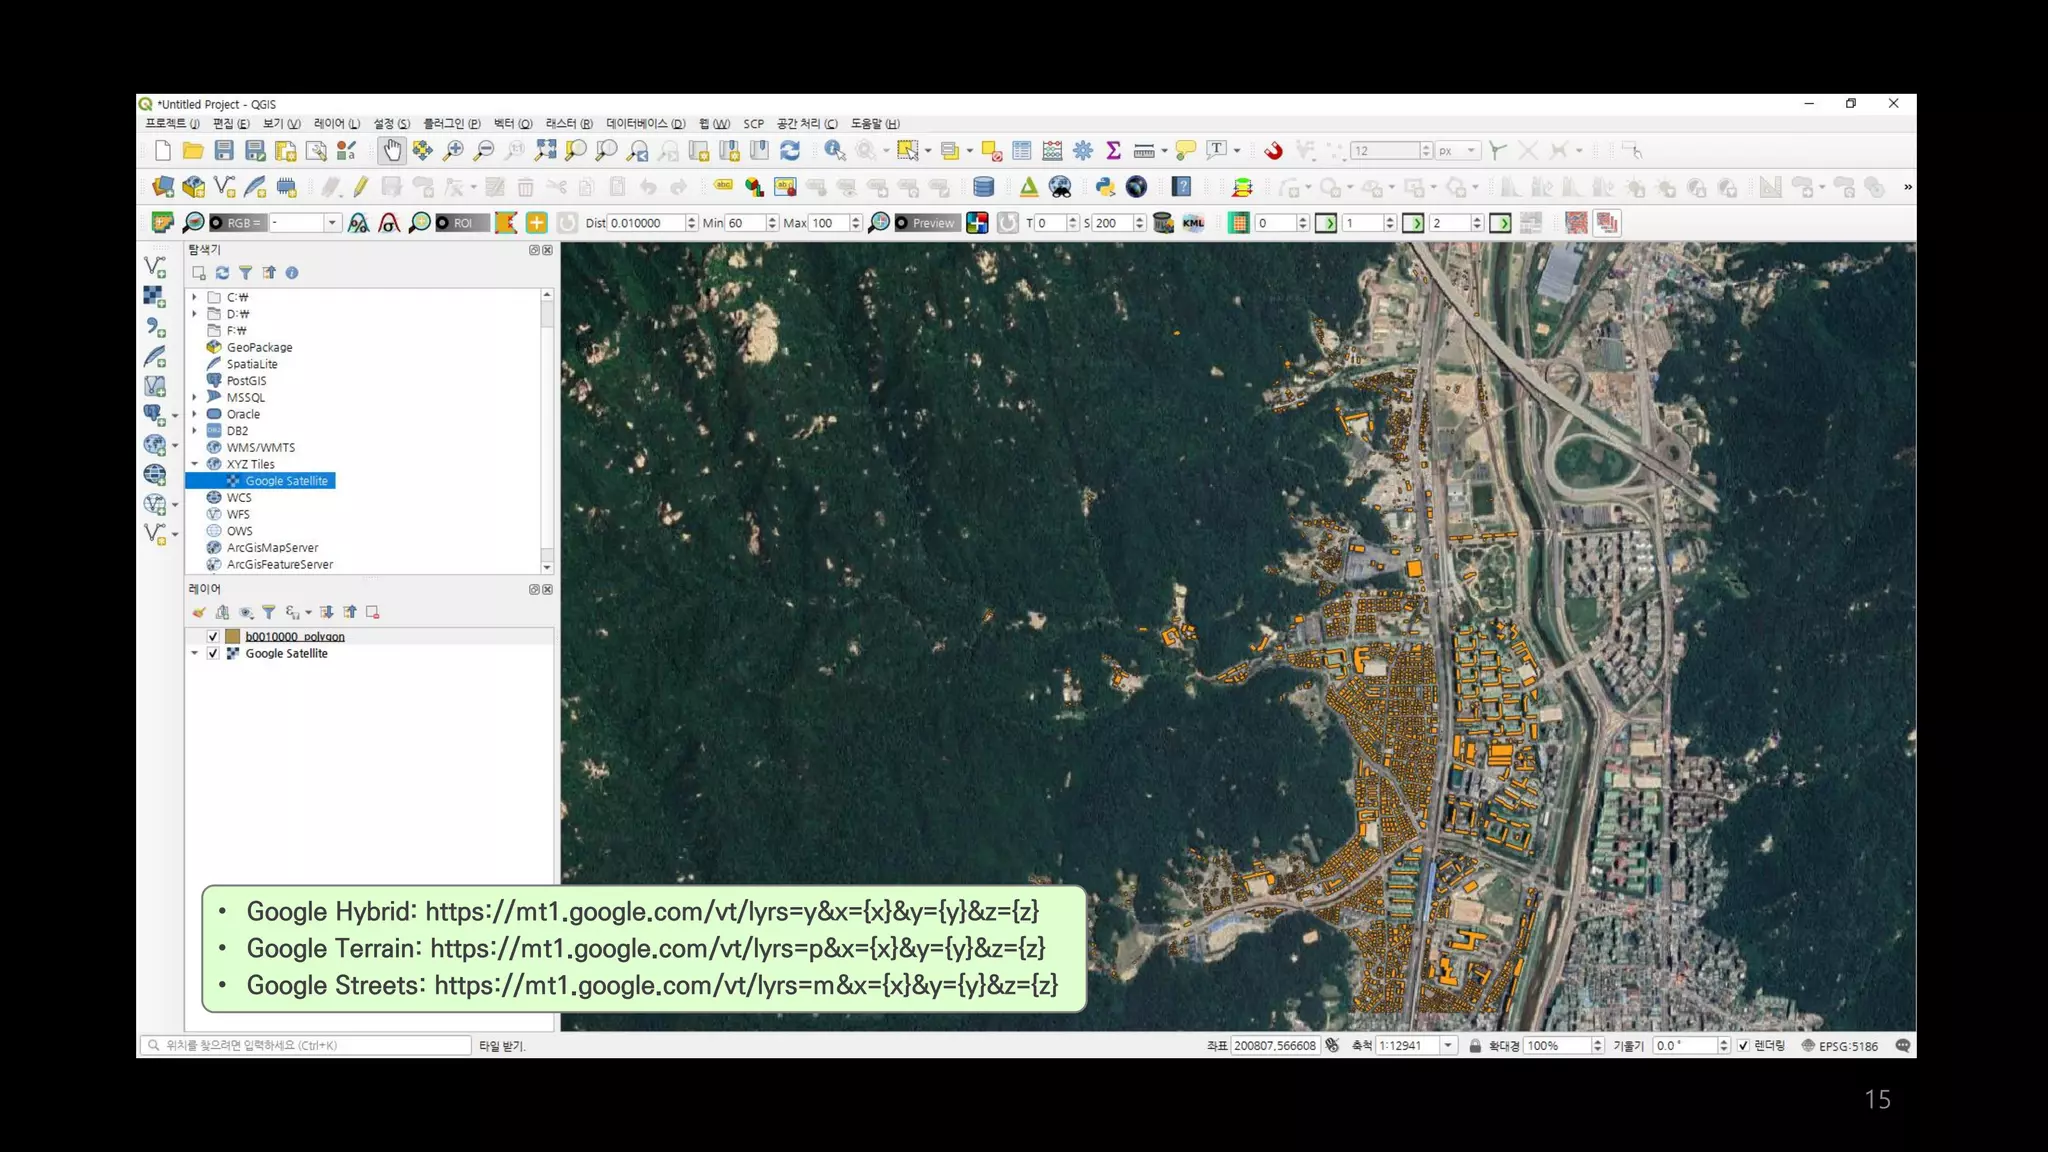
Task: Toggle b0010000_polygon layer visibility checkbox
Action: [213, 637]
